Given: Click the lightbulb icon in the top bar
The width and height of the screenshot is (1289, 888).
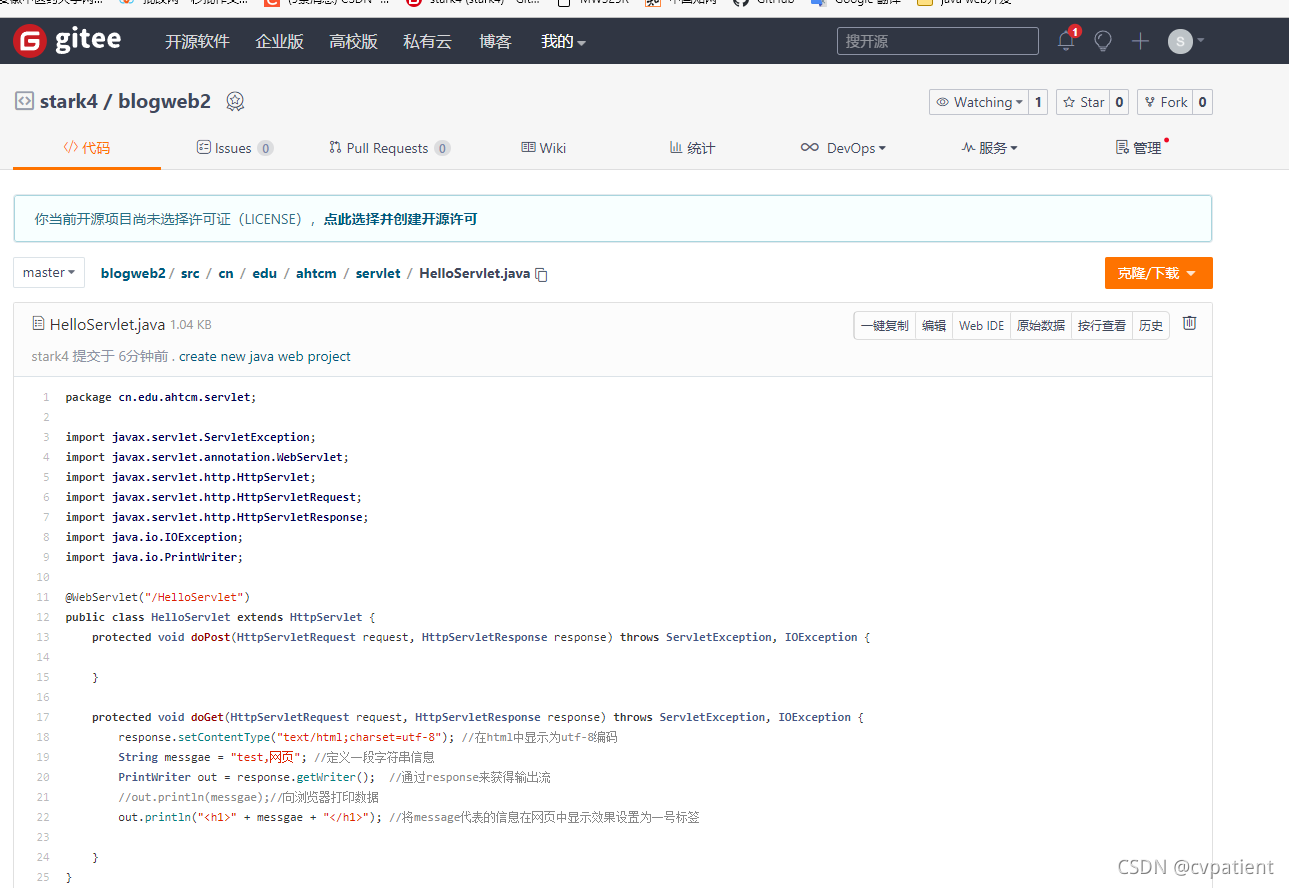Looking at the screenshot, I should coord(1101,41).
